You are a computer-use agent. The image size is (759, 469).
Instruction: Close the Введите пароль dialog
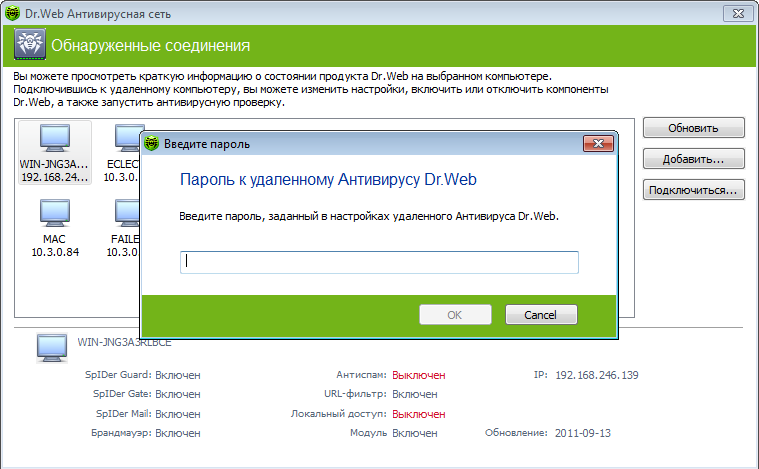pos(598,143)
